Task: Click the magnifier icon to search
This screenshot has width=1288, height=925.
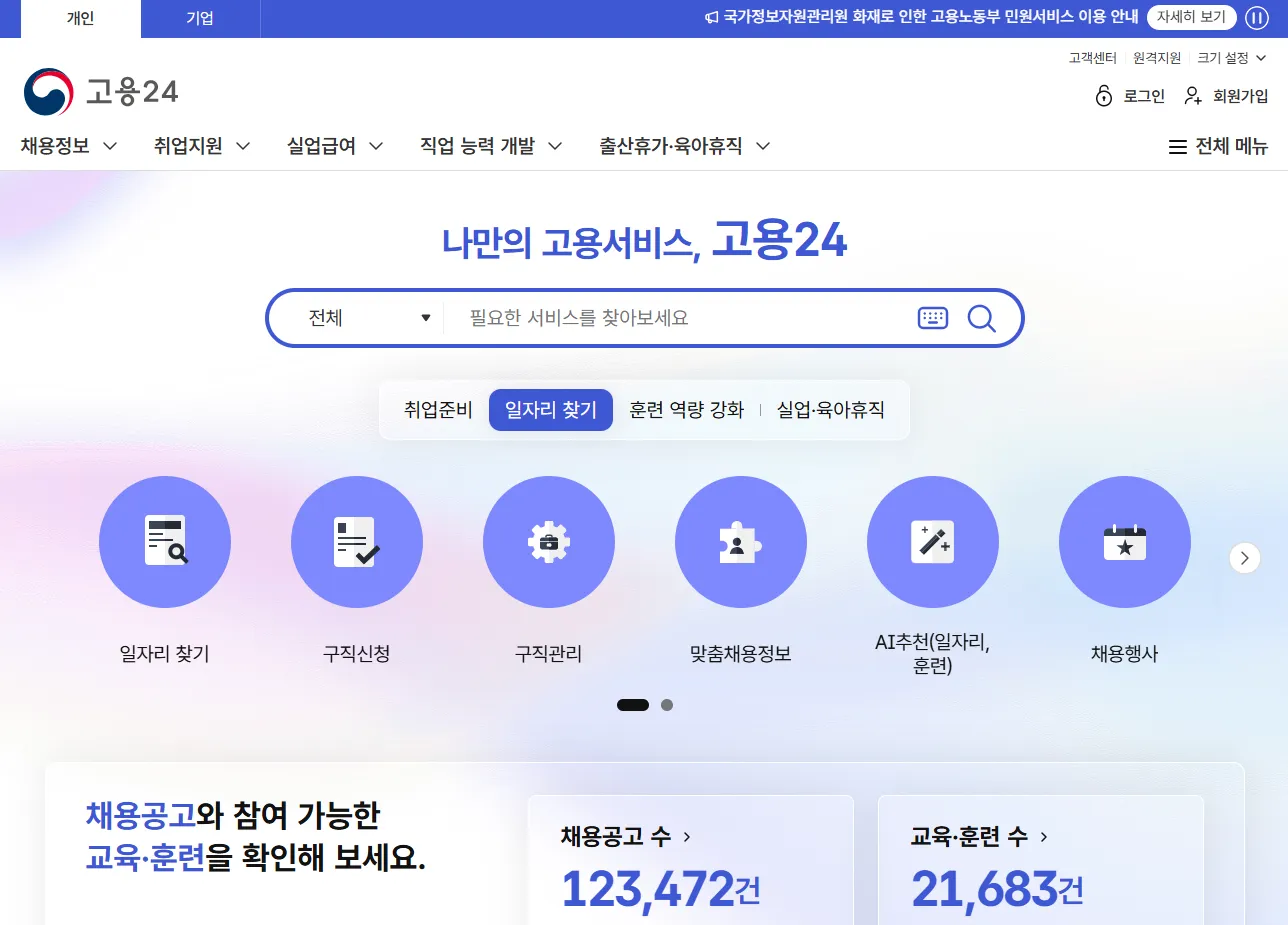Action: [x=981, y=318]
